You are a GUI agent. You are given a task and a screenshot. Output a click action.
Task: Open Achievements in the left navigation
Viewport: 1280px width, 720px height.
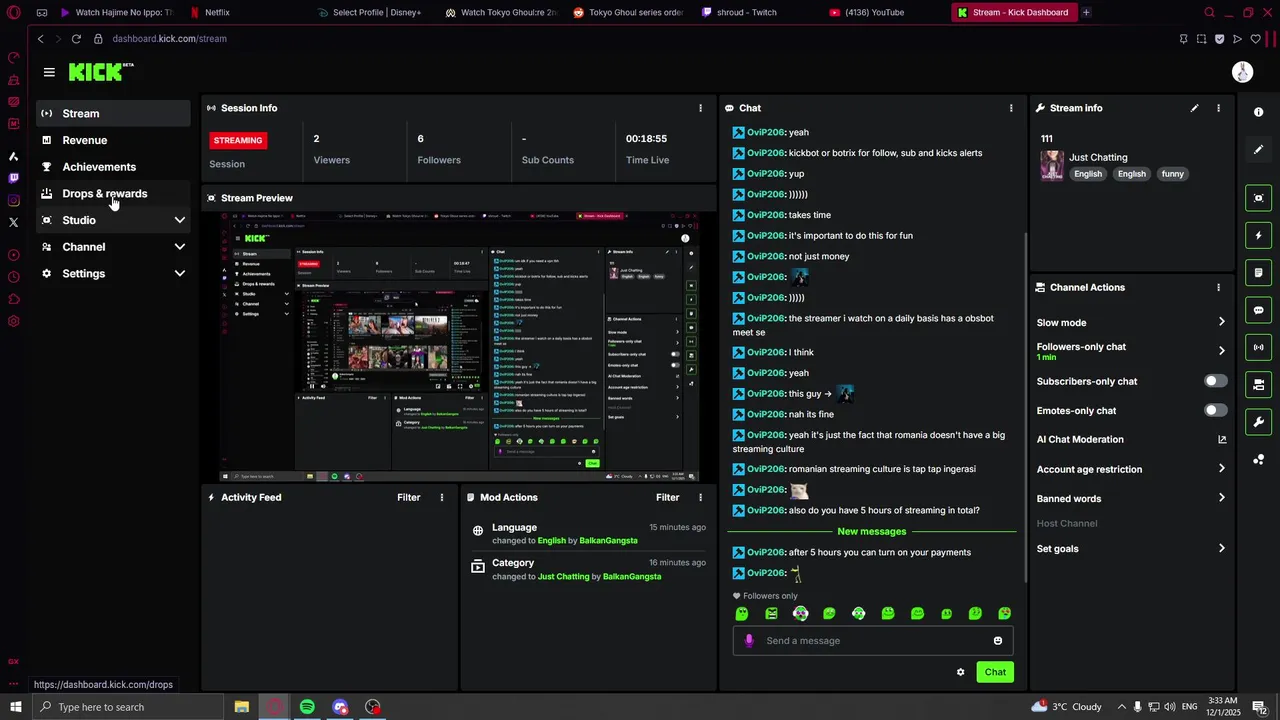[113, 167]
